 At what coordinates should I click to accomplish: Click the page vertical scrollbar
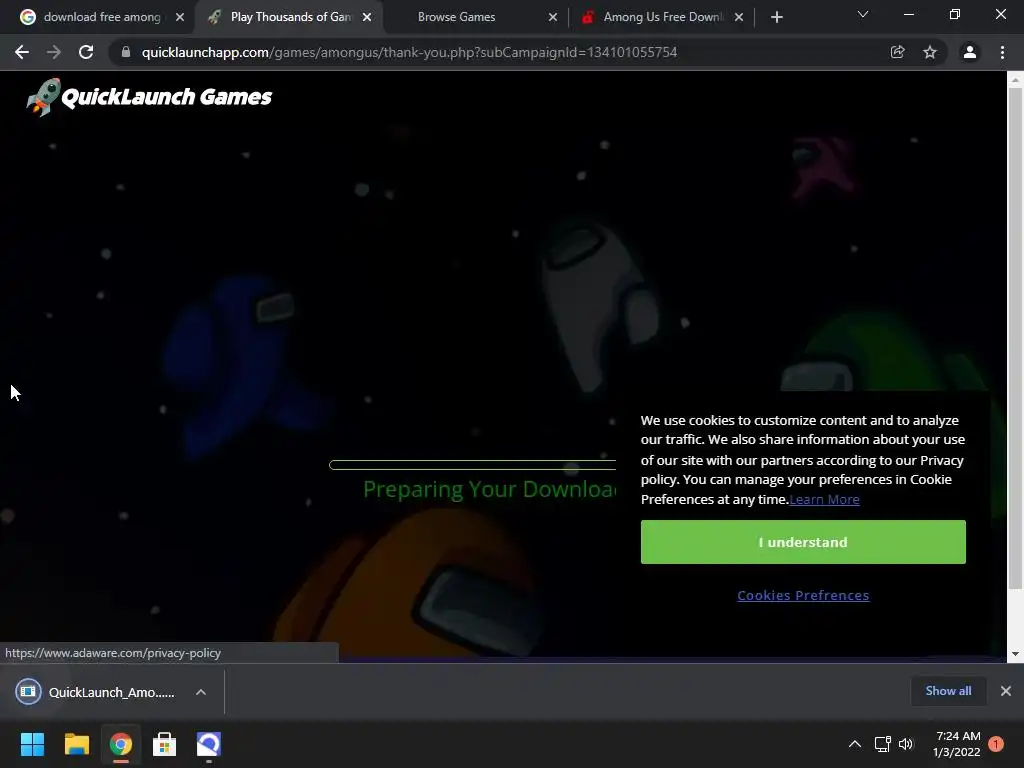pos(1015,338)
